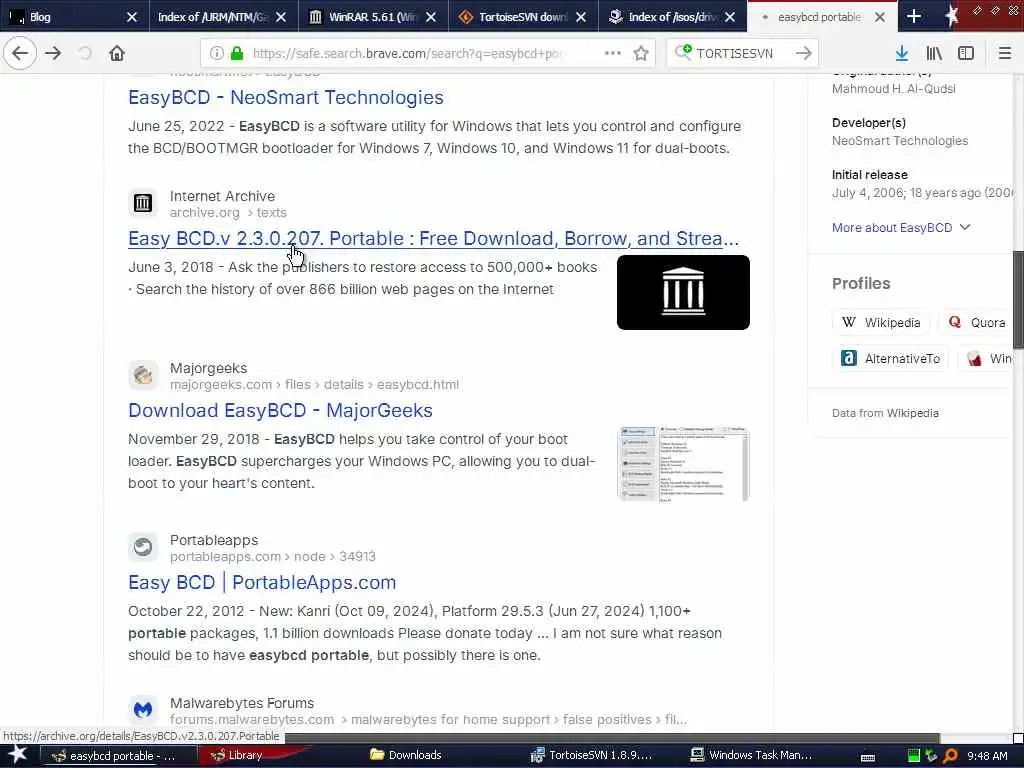
Task: Close the Blog tab
Action: (x=131, y=17)
